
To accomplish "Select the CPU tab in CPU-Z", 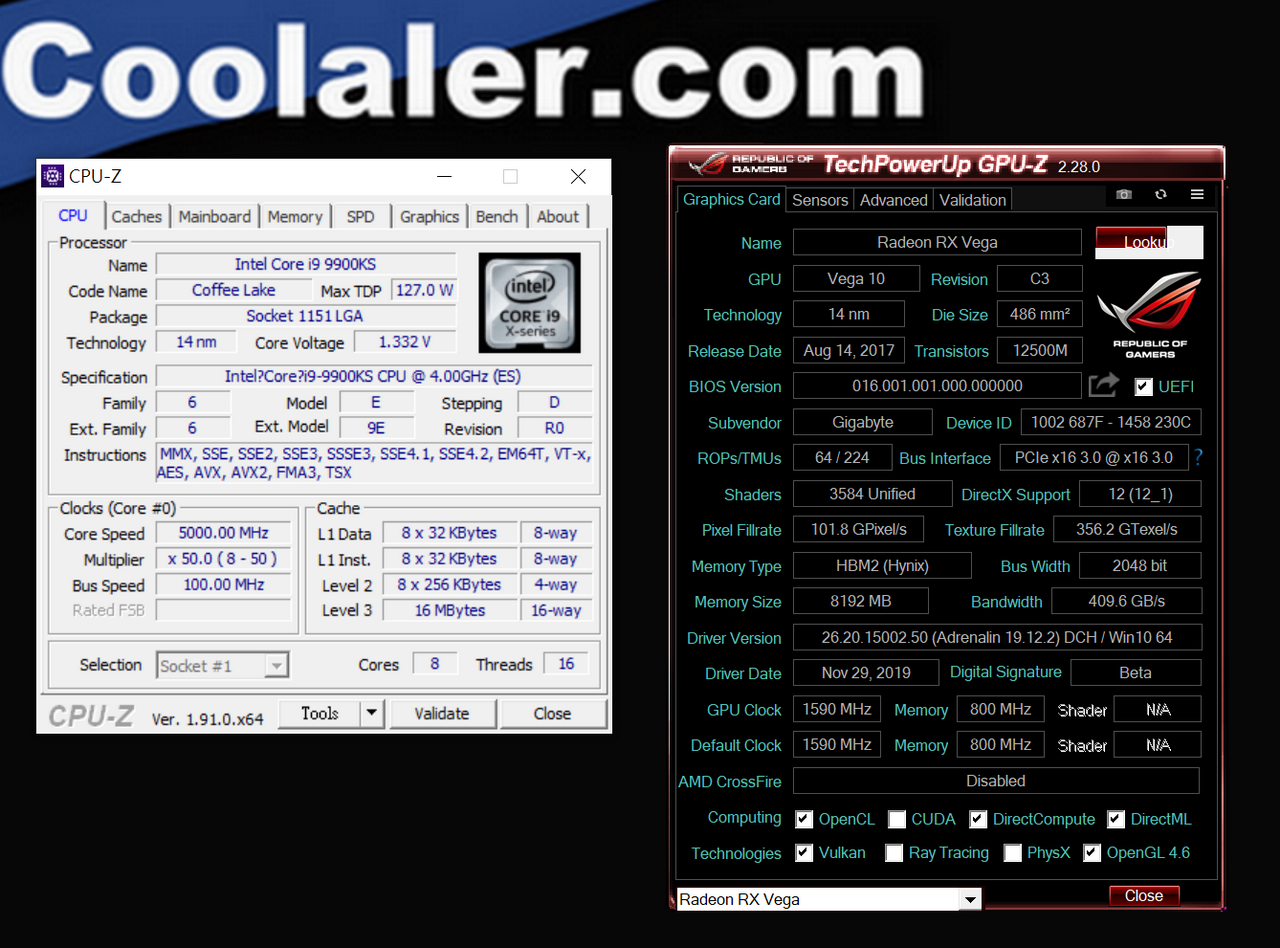I will click(x=73, y=215).
